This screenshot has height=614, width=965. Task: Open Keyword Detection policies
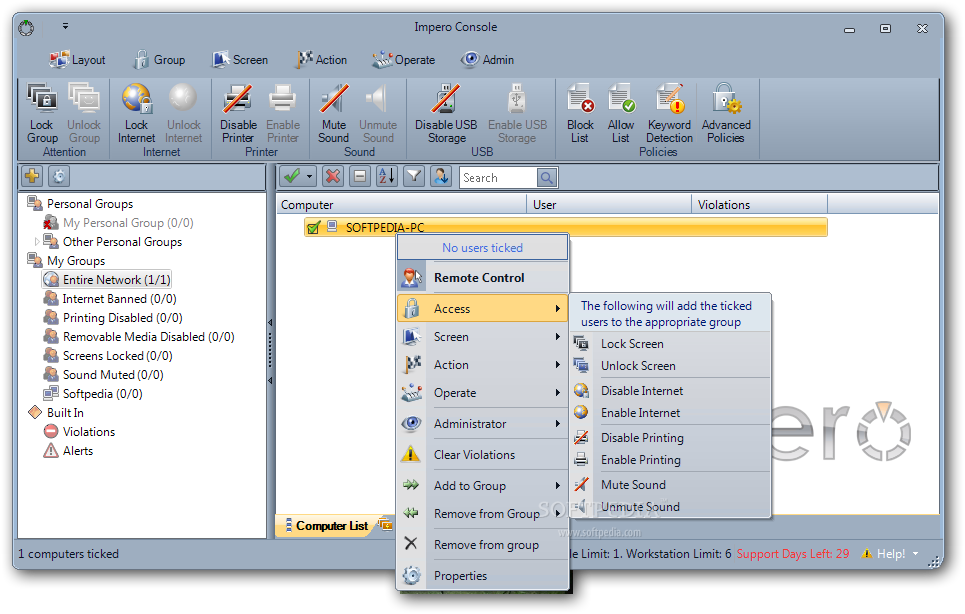670,114
